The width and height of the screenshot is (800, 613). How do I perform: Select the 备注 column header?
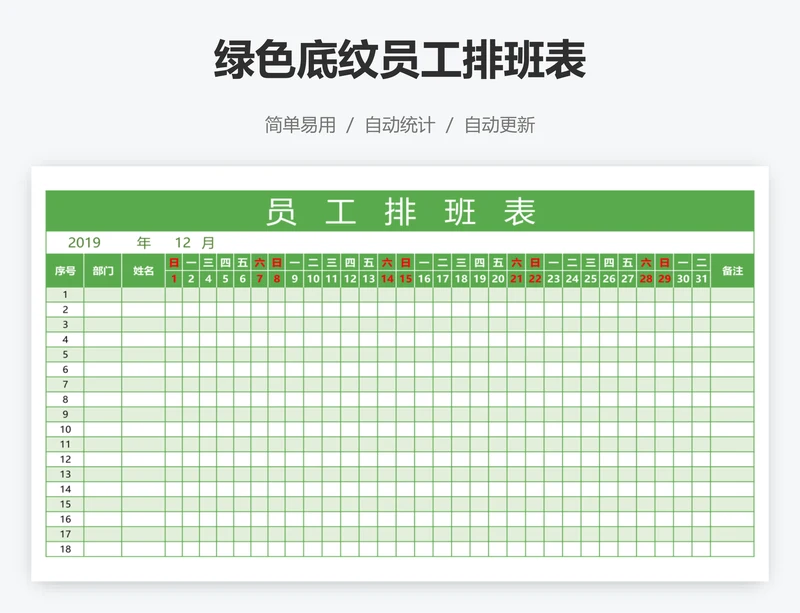[x=732, y=271]
